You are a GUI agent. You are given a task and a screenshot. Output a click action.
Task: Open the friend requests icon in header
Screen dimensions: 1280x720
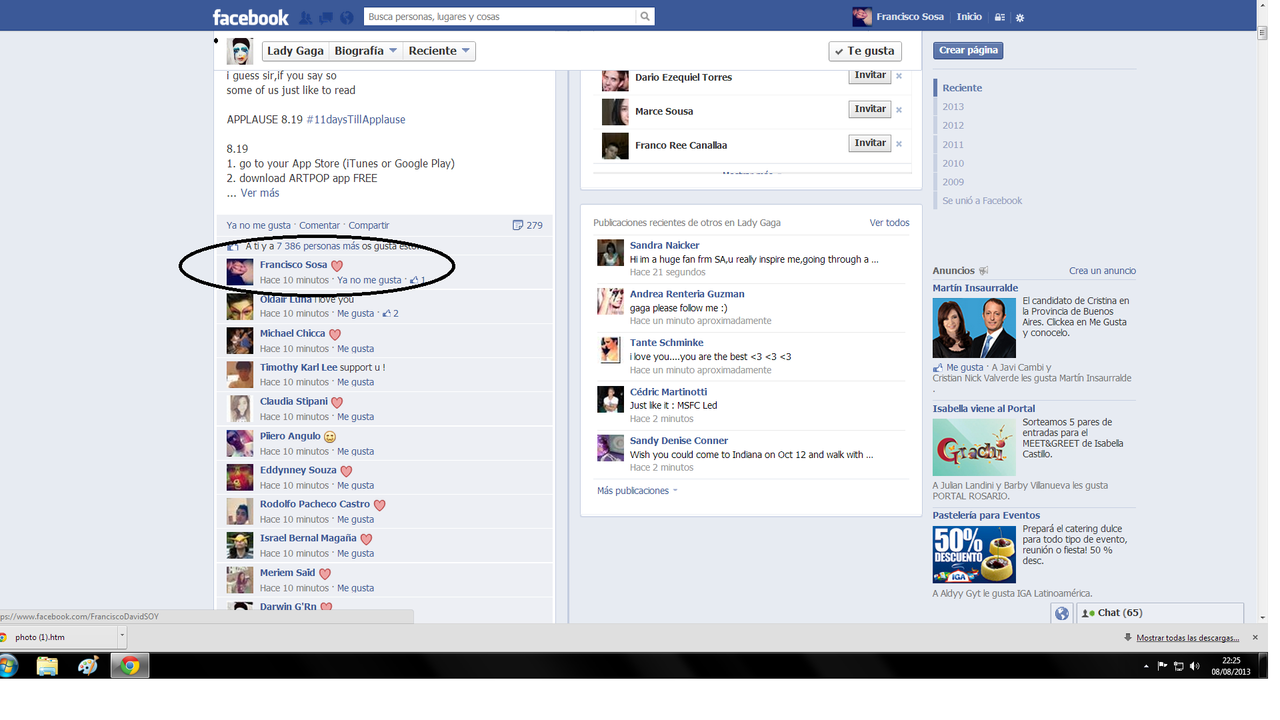click(x=306, y=17)
